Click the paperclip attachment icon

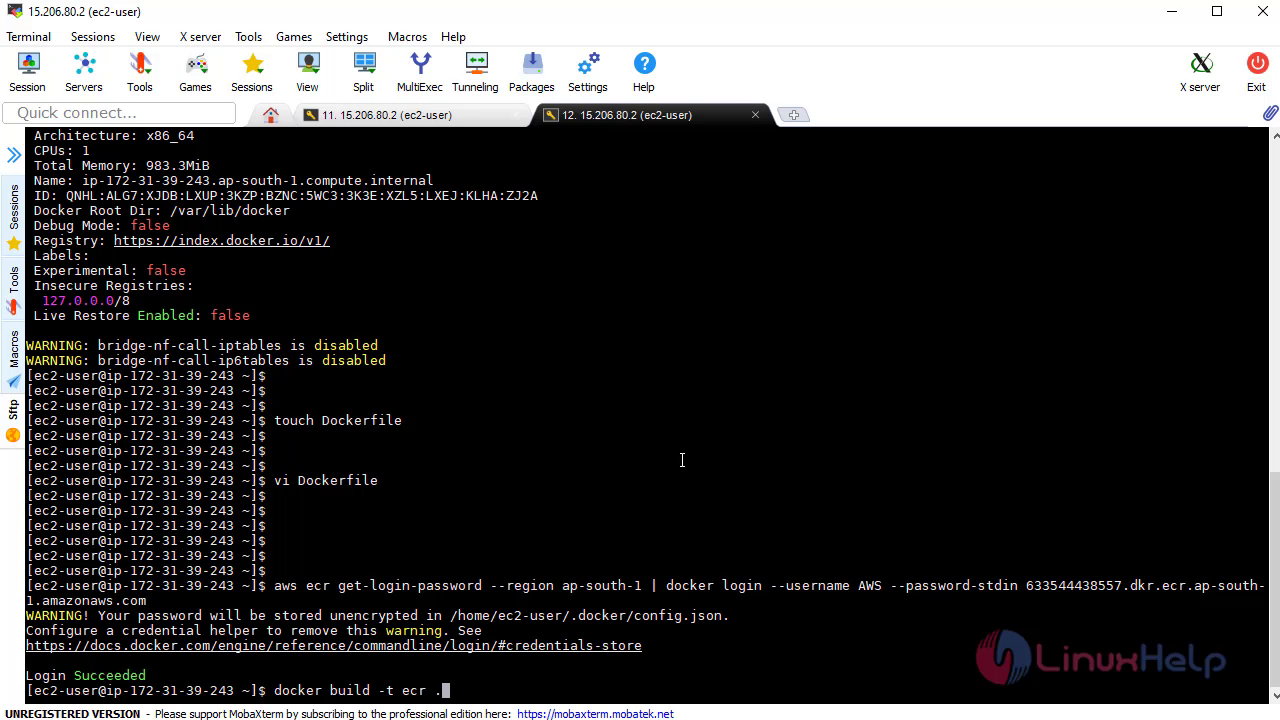(1269, 114)
